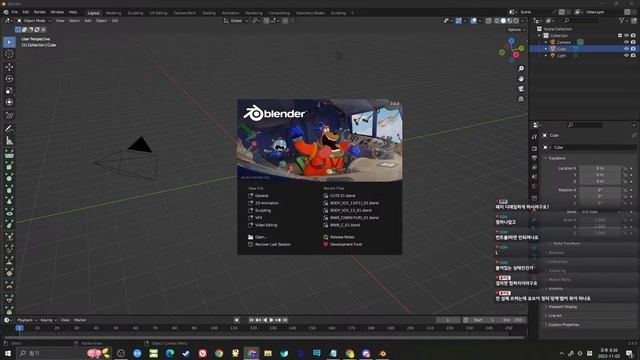The width and height of the screenshot is (640, 360).
Task: Select the Move tool
Action: tap(9, 67)
